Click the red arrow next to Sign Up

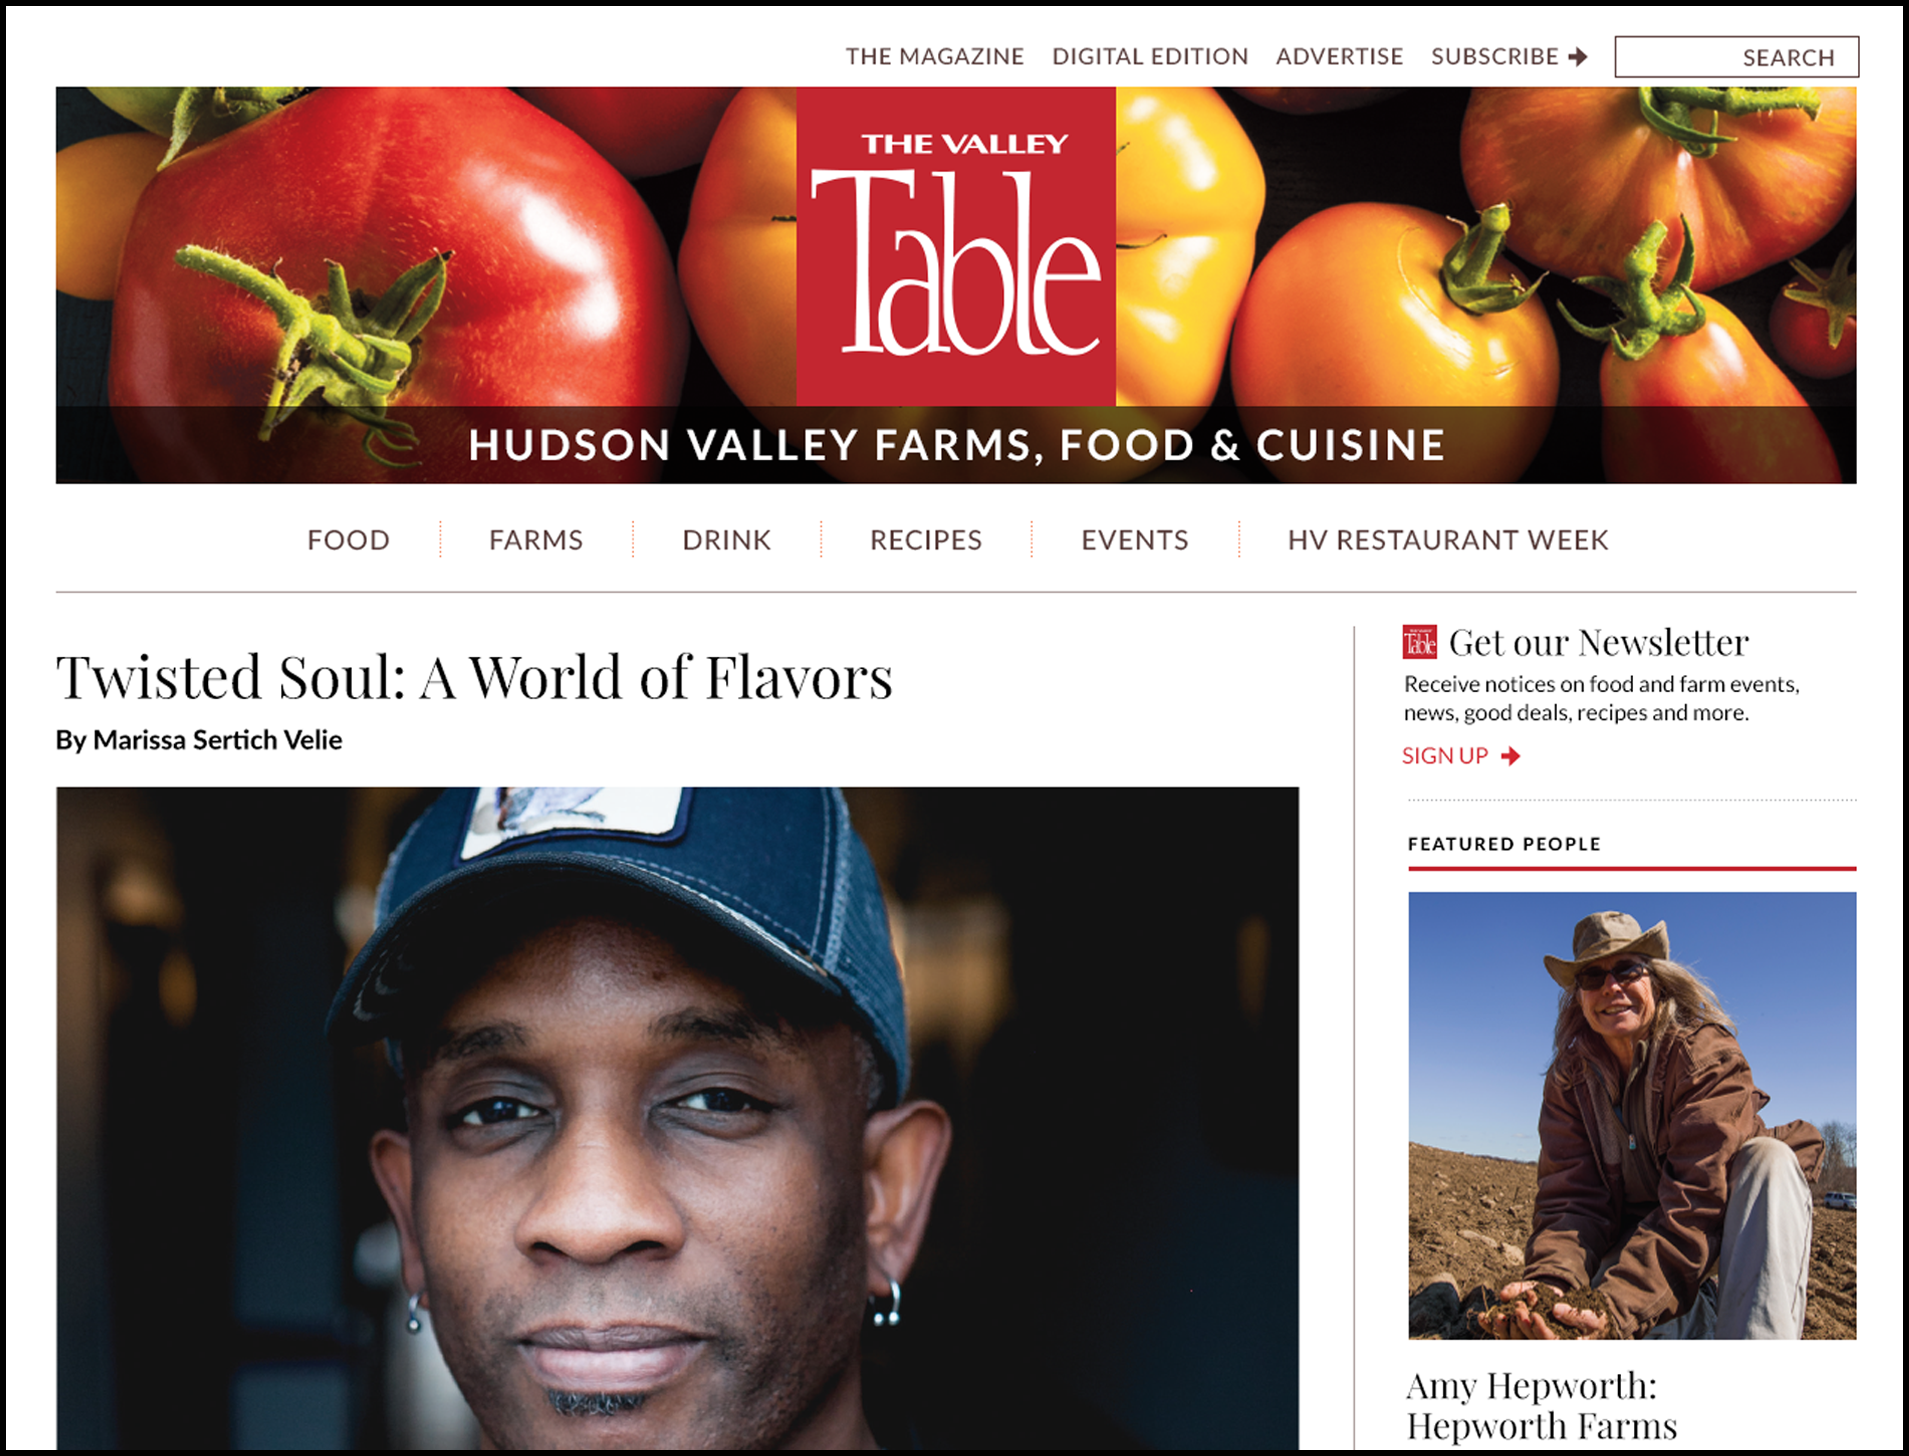coord(1511,756)
